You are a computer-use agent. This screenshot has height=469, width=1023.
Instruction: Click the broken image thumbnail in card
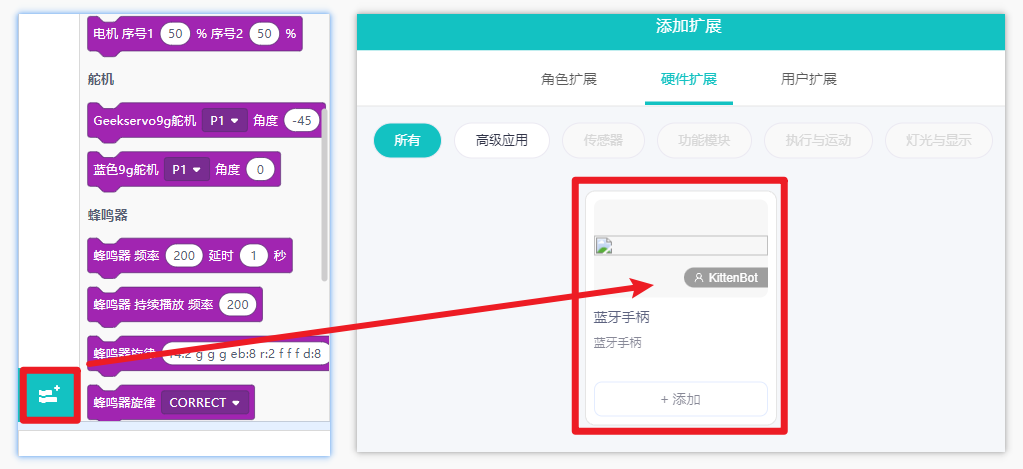tap(680, 245)
